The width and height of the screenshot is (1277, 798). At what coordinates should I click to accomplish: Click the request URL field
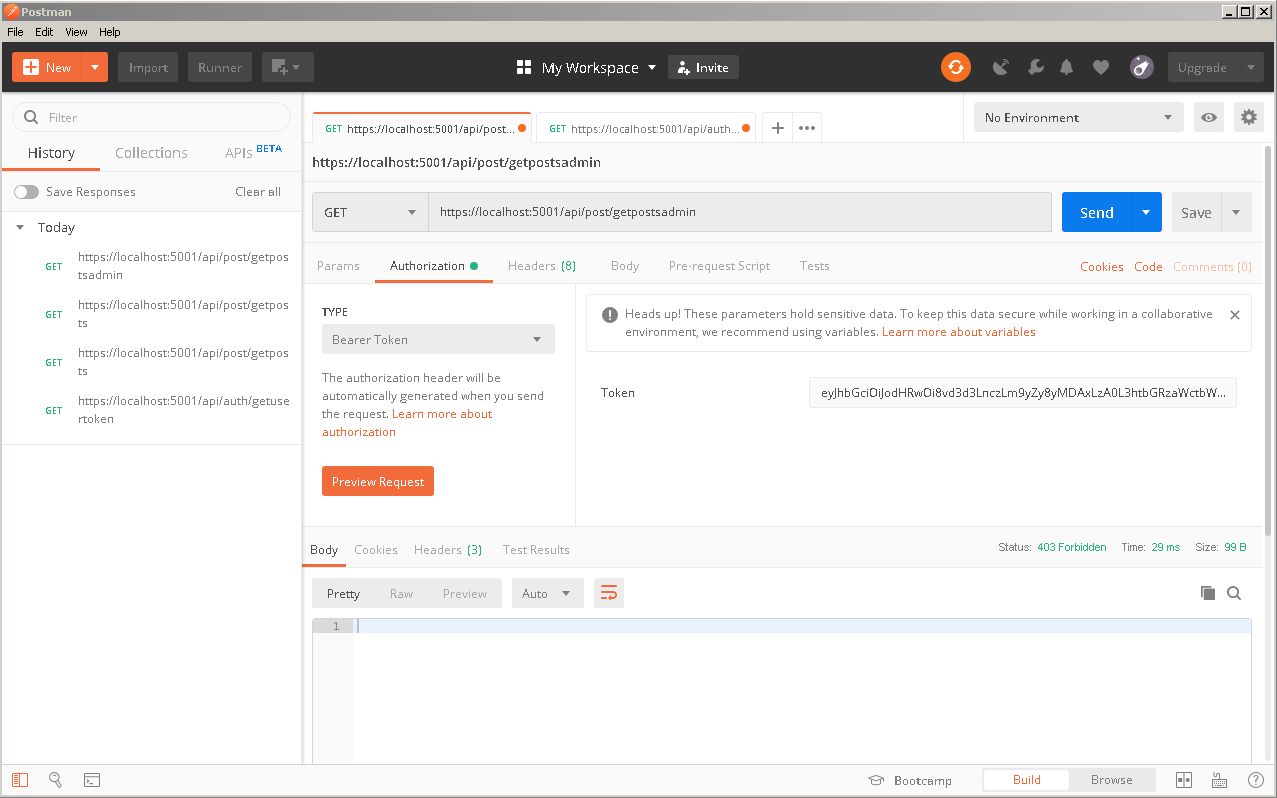[740, 212]
